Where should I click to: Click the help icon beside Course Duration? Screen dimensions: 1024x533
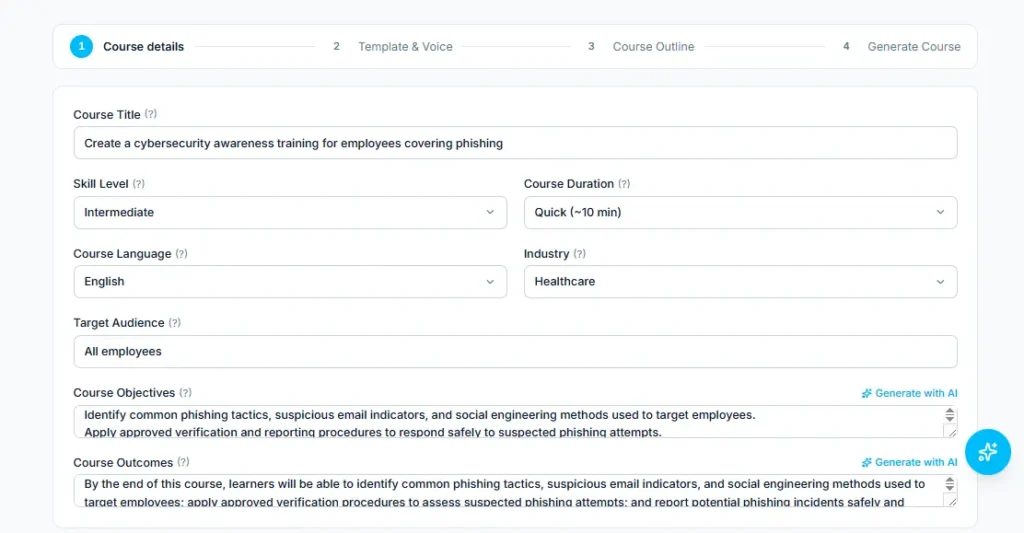point(624,184)
